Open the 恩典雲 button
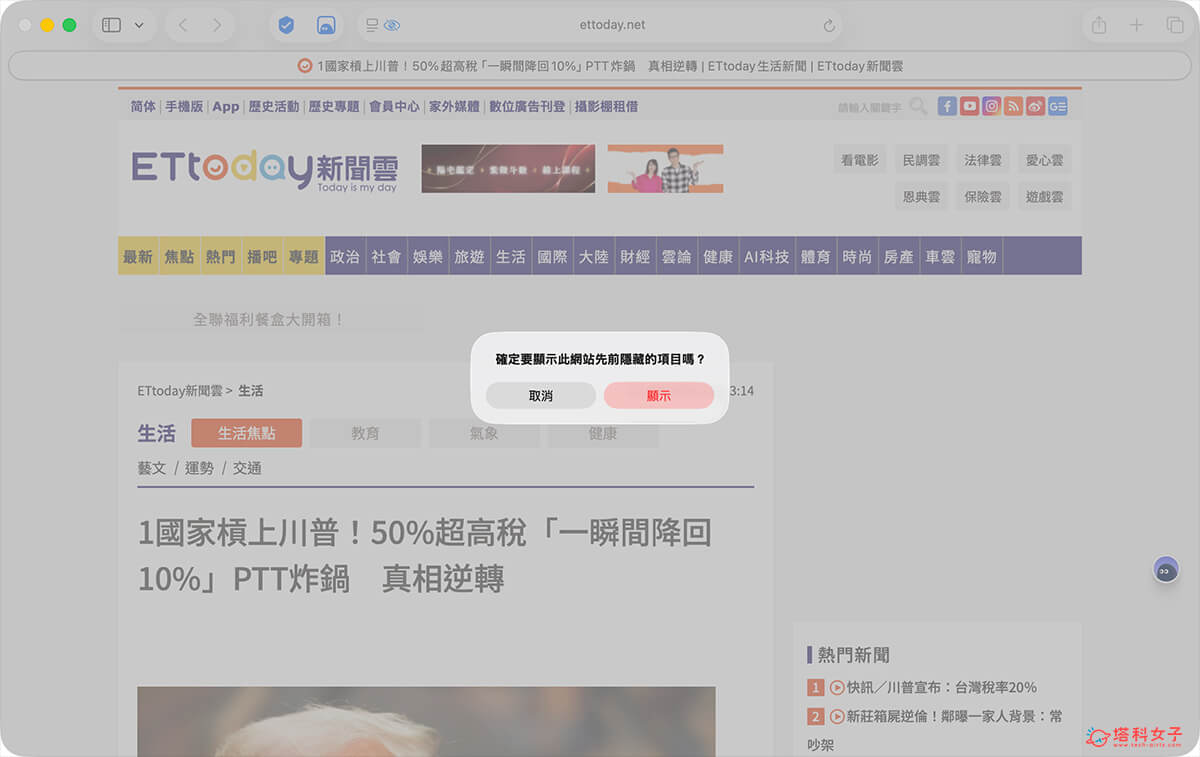 point(921,197)
